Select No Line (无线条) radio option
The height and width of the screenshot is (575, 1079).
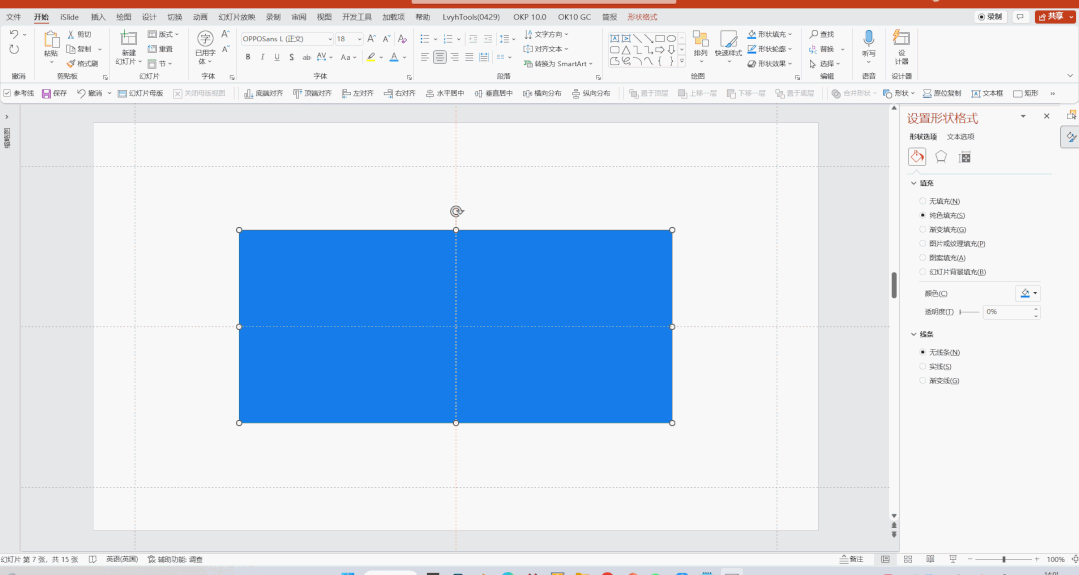[923, 352]
